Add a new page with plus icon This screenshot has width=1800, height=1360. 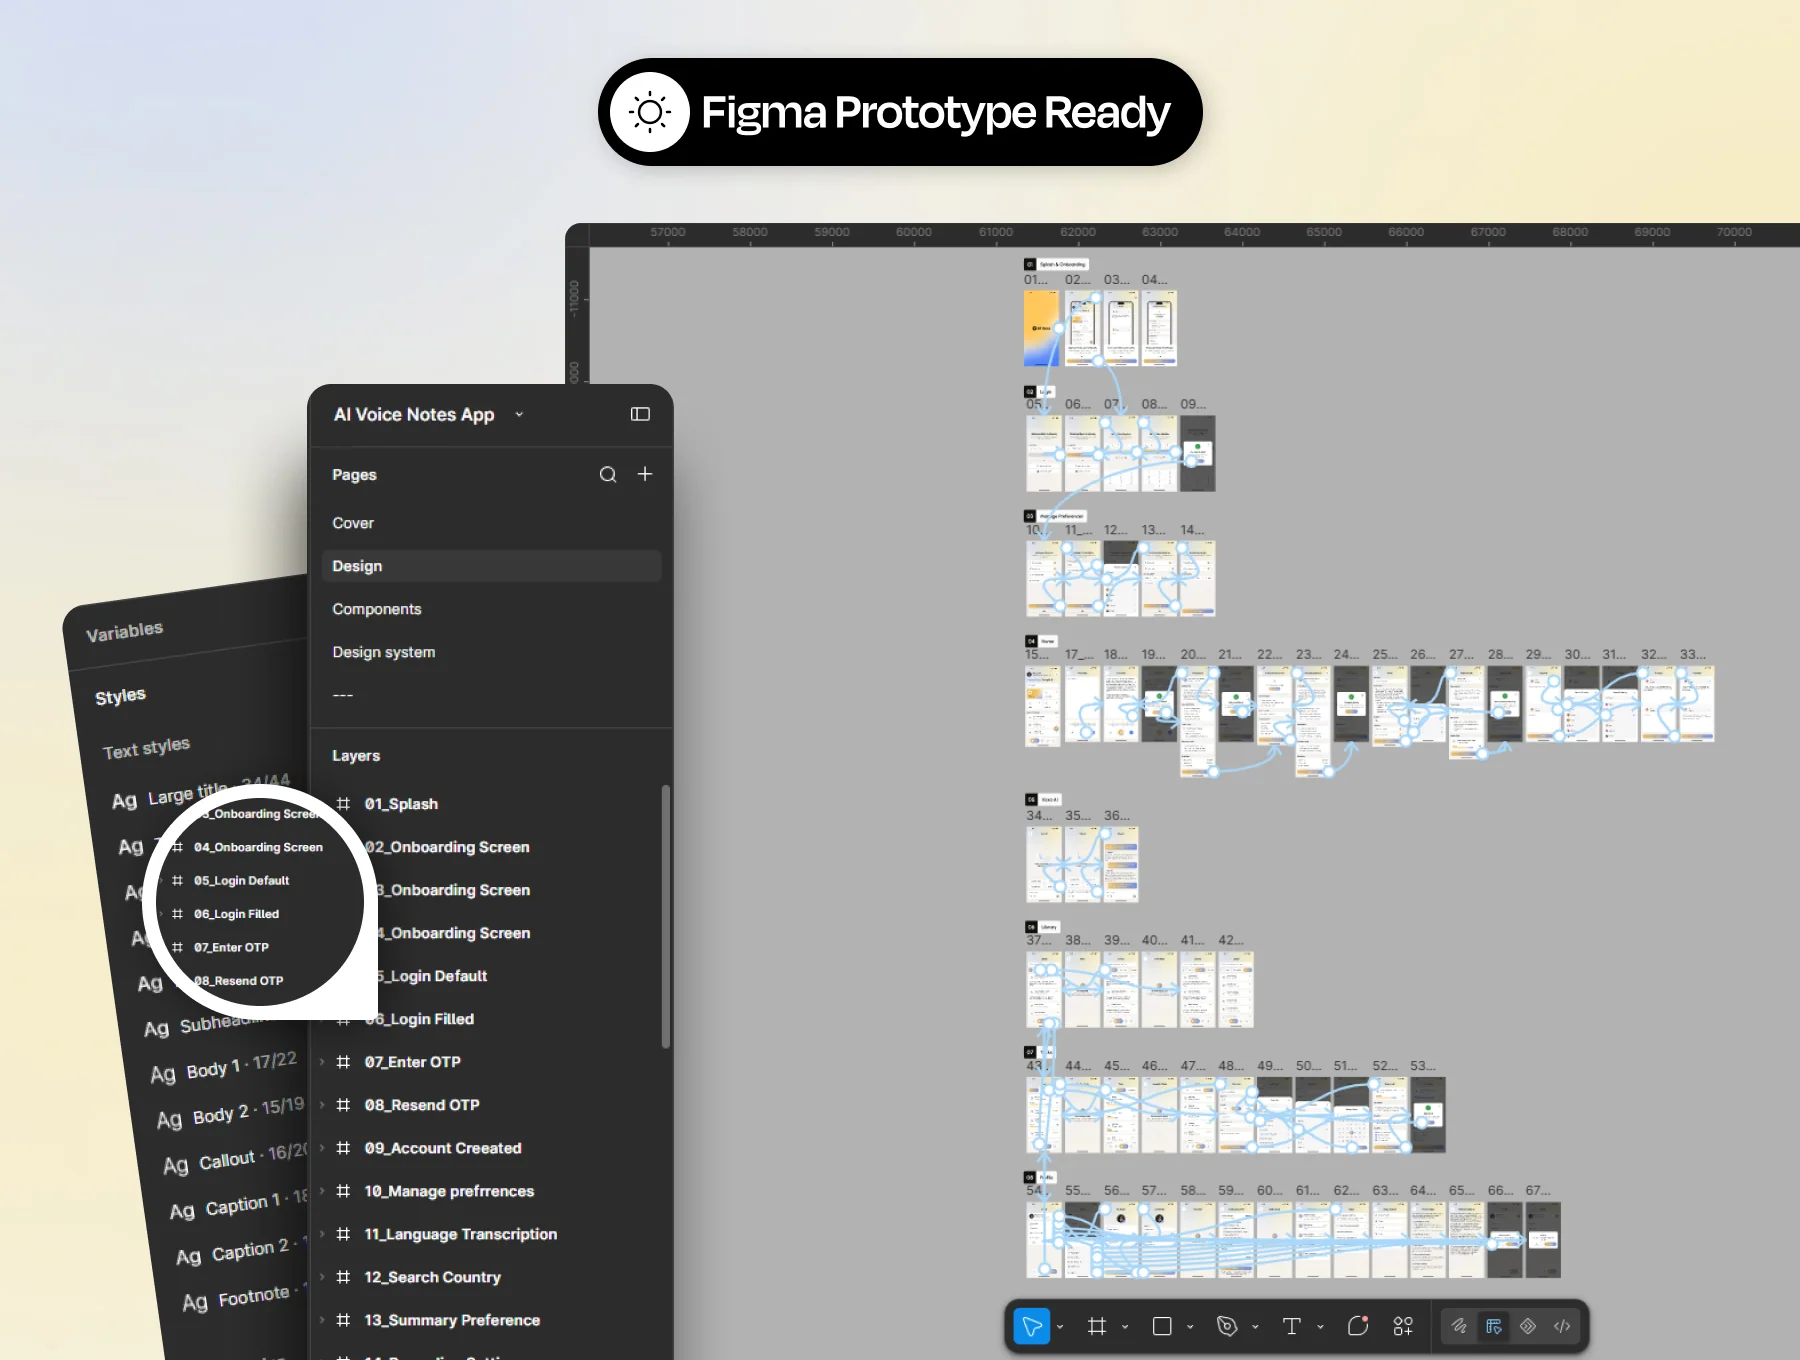pos(645,474)
